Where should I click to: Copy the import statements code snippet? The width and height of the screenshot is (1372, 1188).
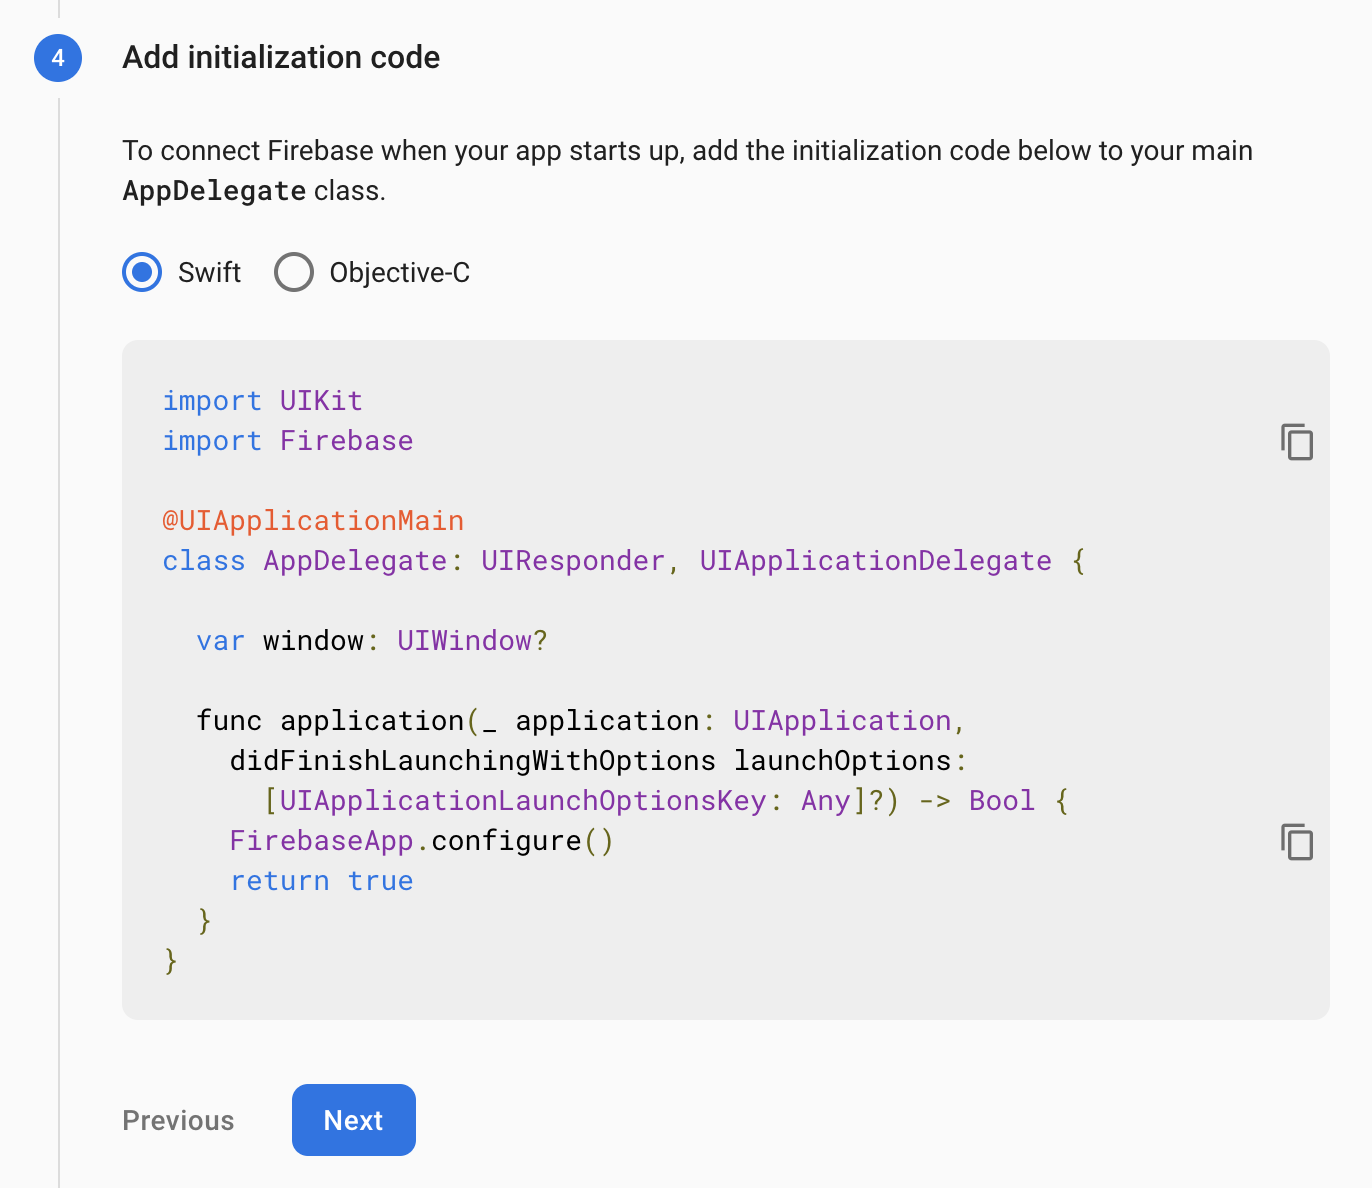1297,441
